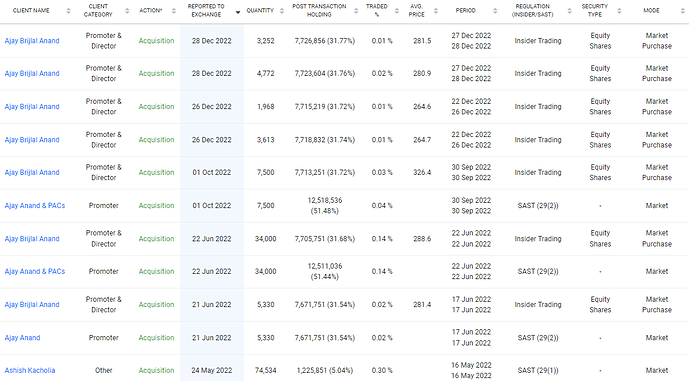This screenshot has width=690, height=381.
Task: Select the average price 281.5 cell
Action: tap(422, 41)
